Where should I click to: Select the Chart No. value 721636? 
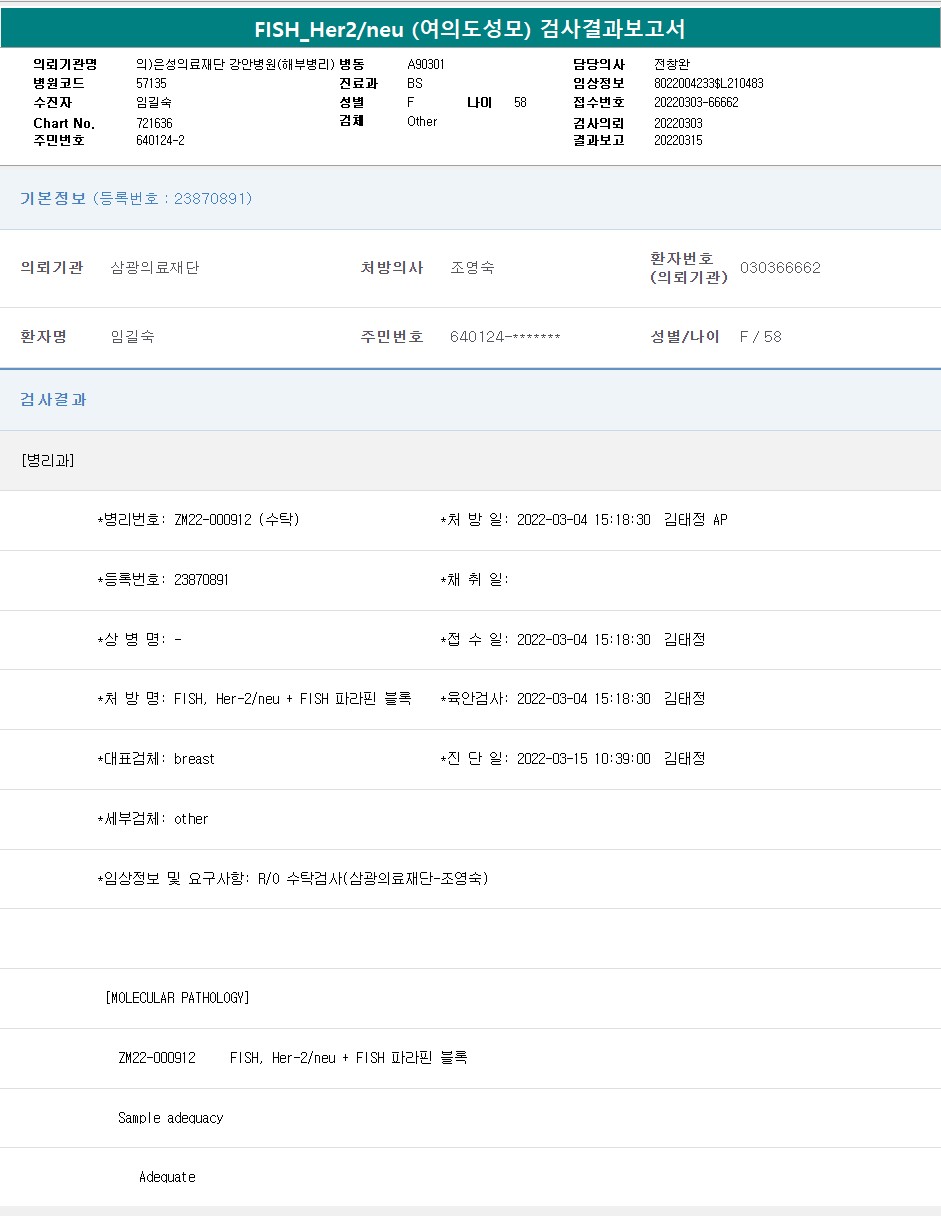154,122
